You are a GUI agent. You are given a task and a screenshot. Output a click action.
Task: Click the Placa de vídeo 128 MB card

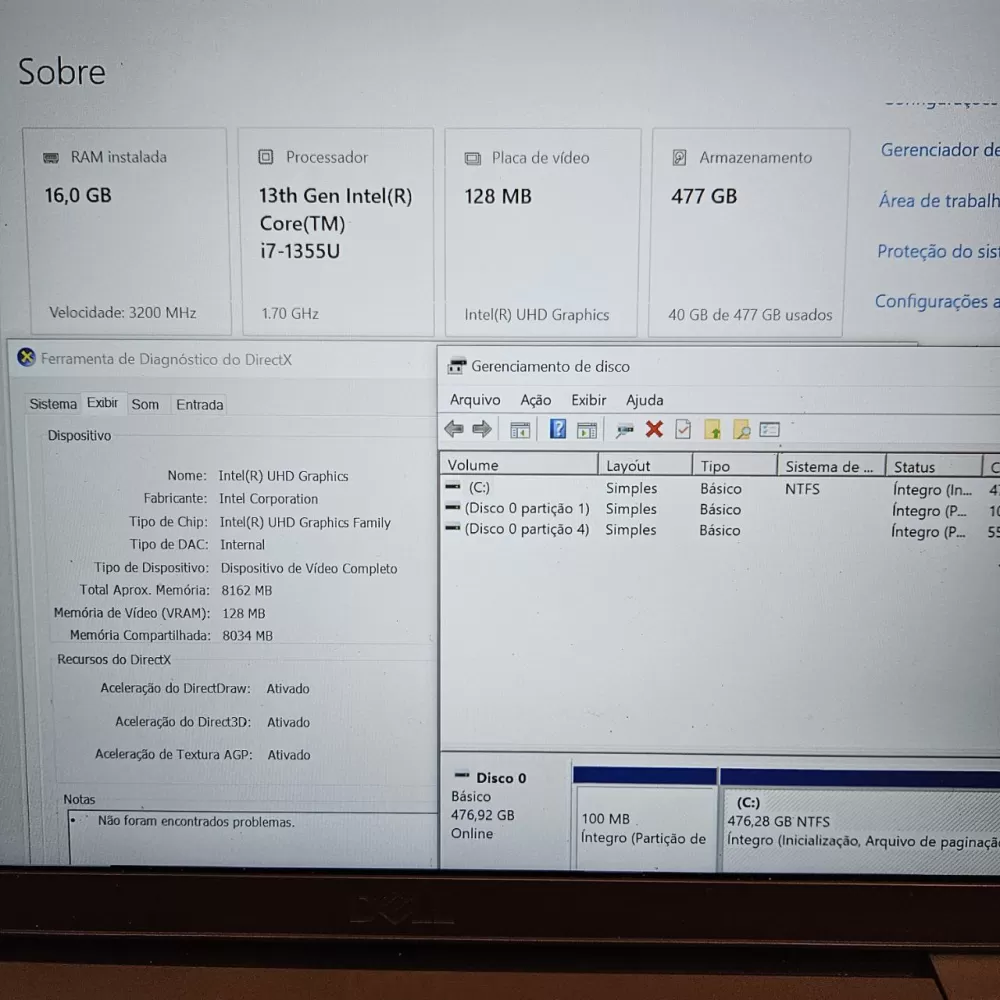(x=542, y=232)
